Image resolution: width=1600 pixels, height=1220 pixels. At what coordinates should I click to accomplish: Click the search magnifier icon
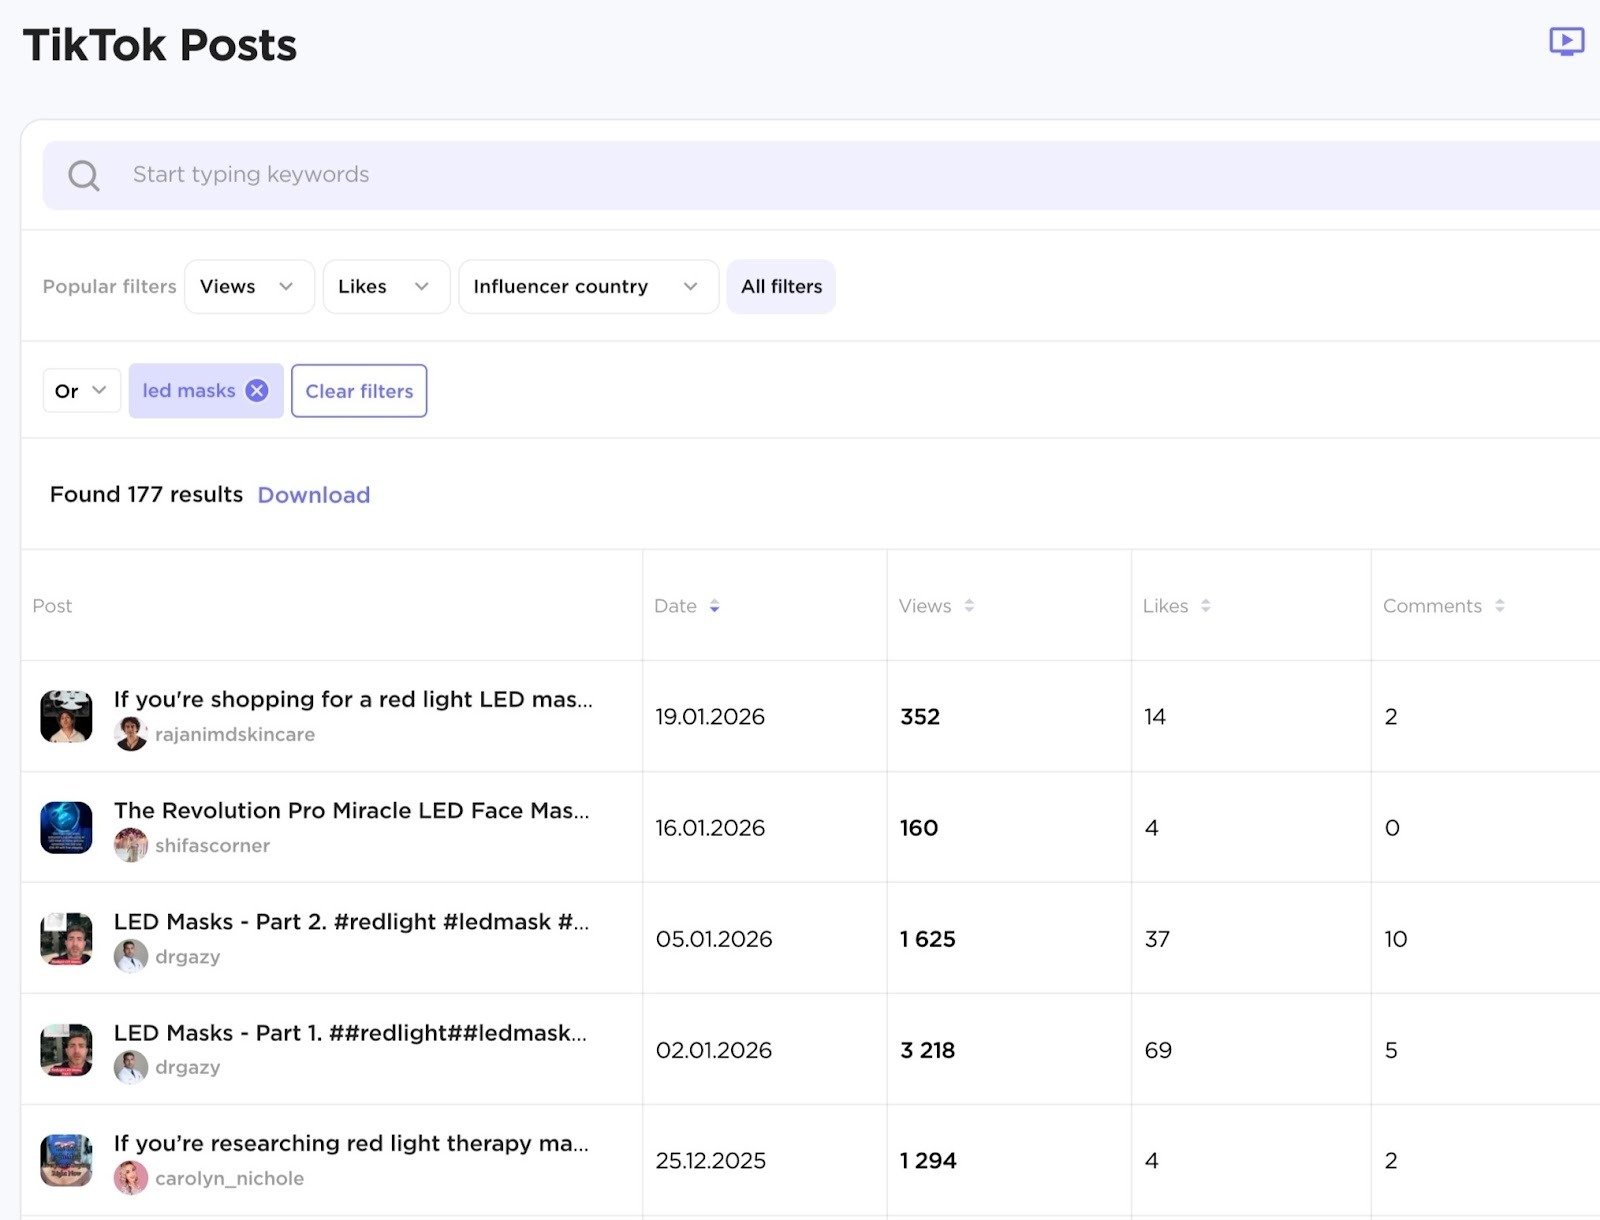[84, 174]
